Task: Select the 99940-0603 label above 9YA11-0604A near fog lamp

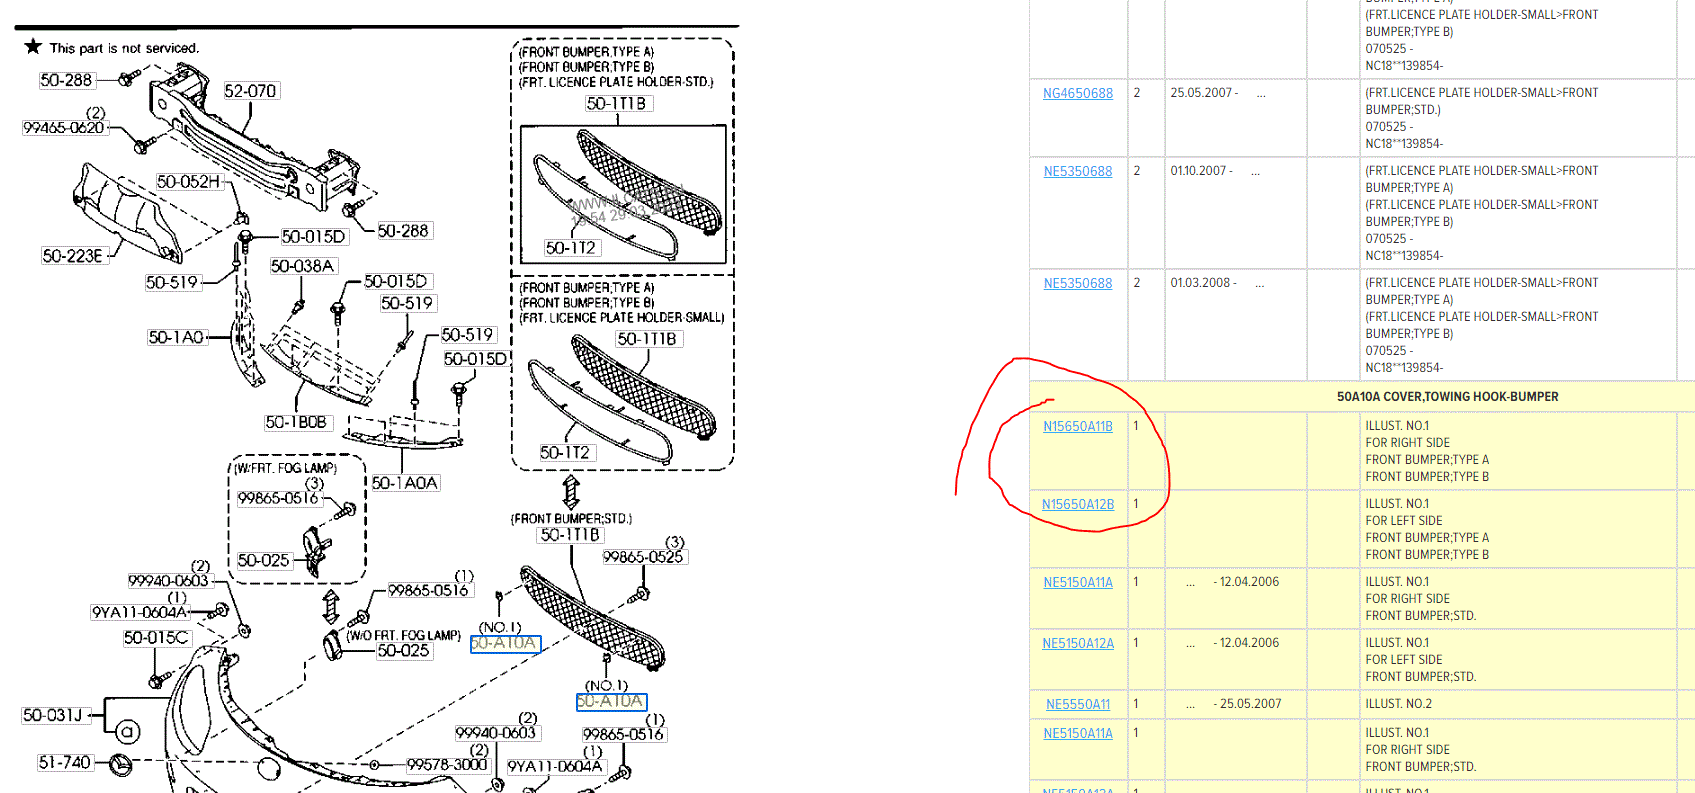Action: click(169, 581)
